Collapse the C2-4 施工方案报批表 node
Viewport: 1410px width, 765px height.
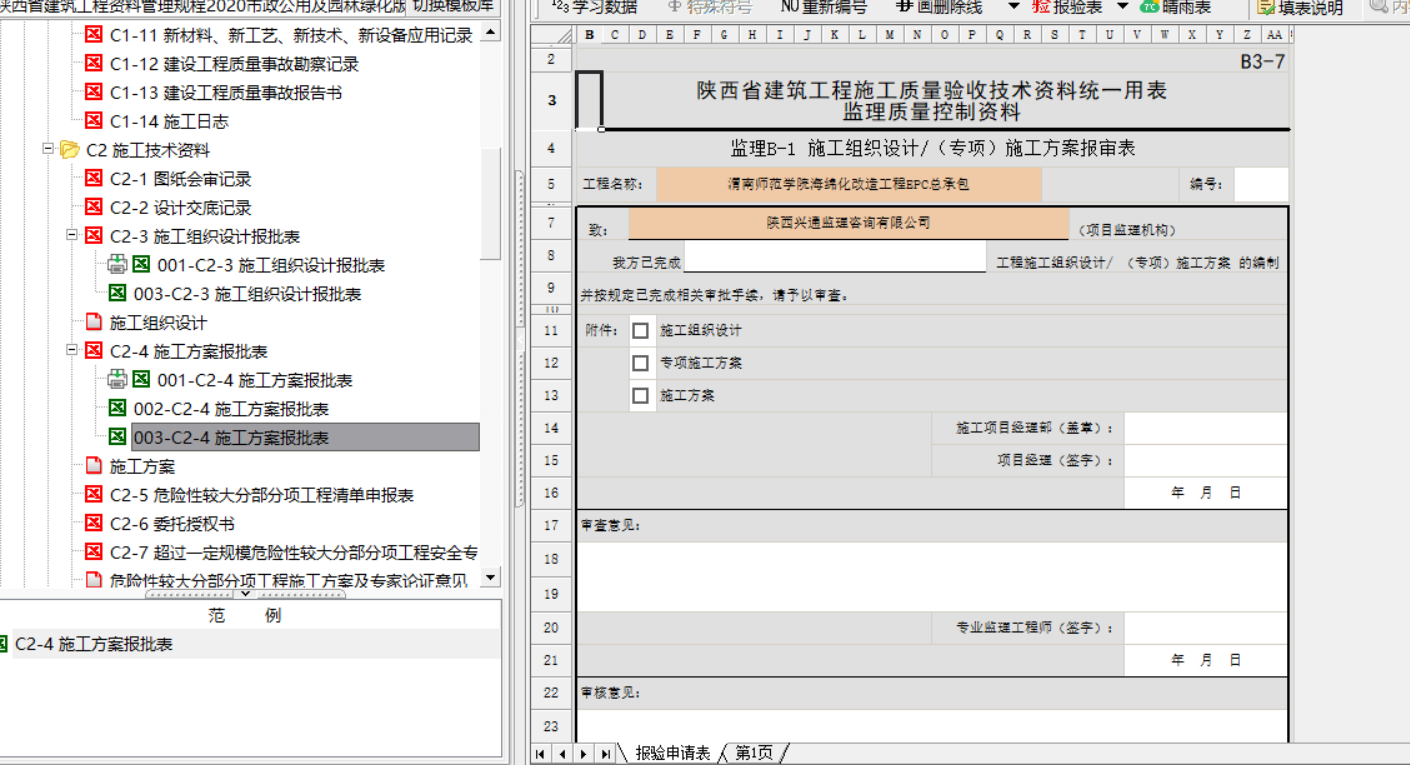[x=72, y=351]
